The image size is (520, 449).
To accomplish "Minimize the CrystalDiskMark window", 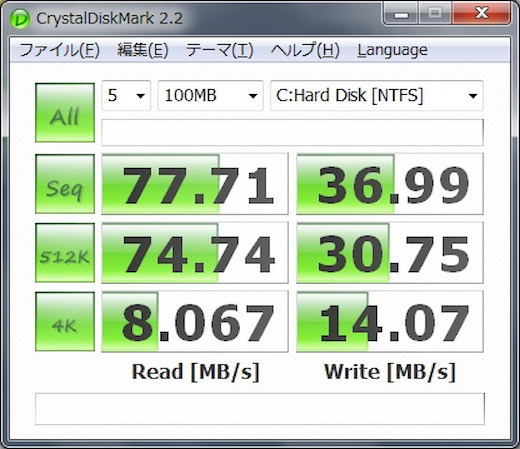I will pos(401,13).
